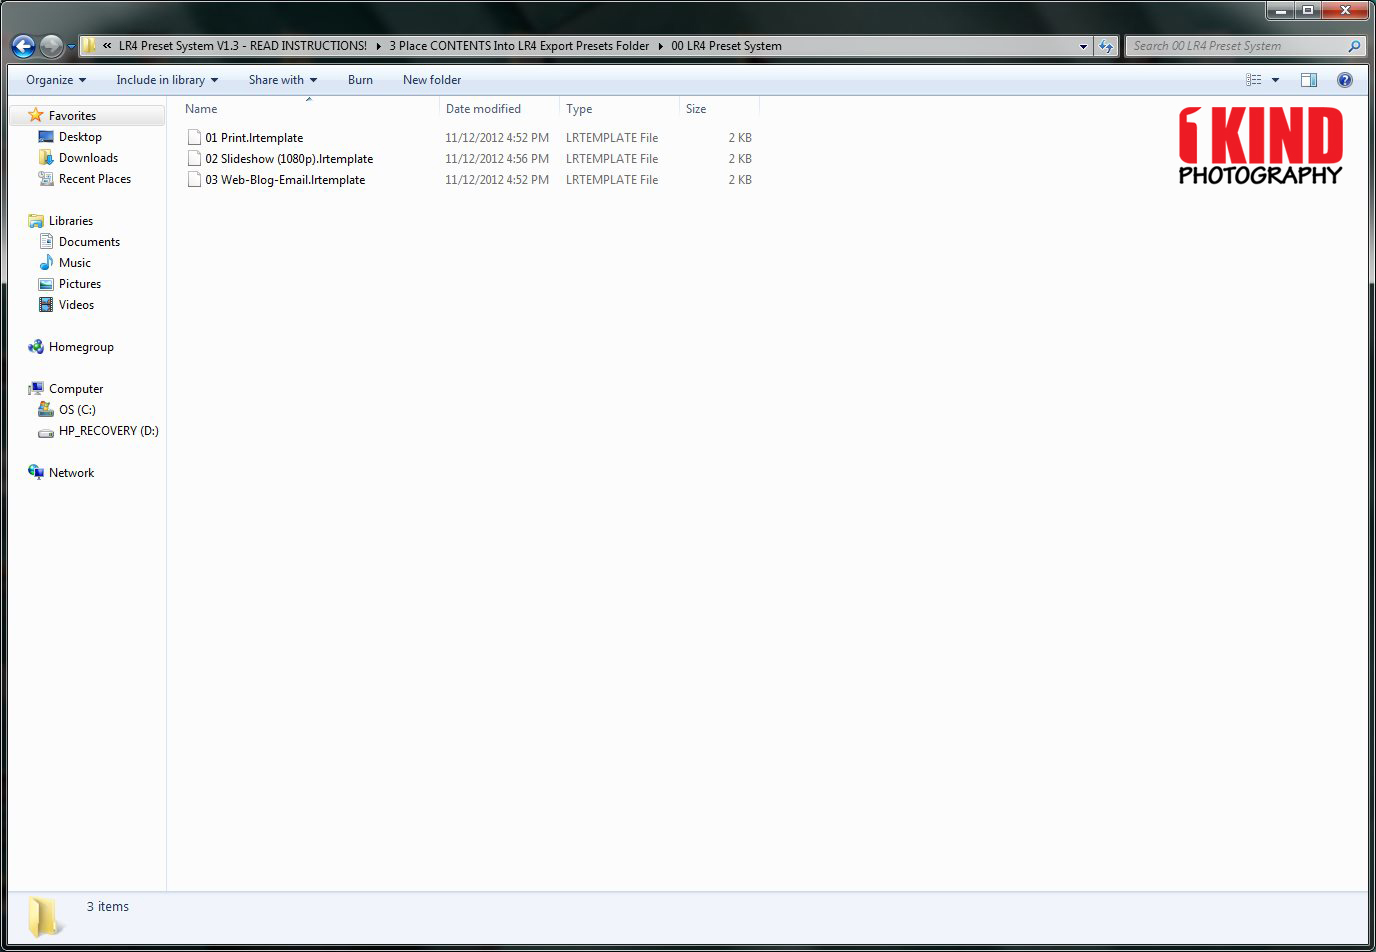Open Downloads in Favorites

pos(88,158)
